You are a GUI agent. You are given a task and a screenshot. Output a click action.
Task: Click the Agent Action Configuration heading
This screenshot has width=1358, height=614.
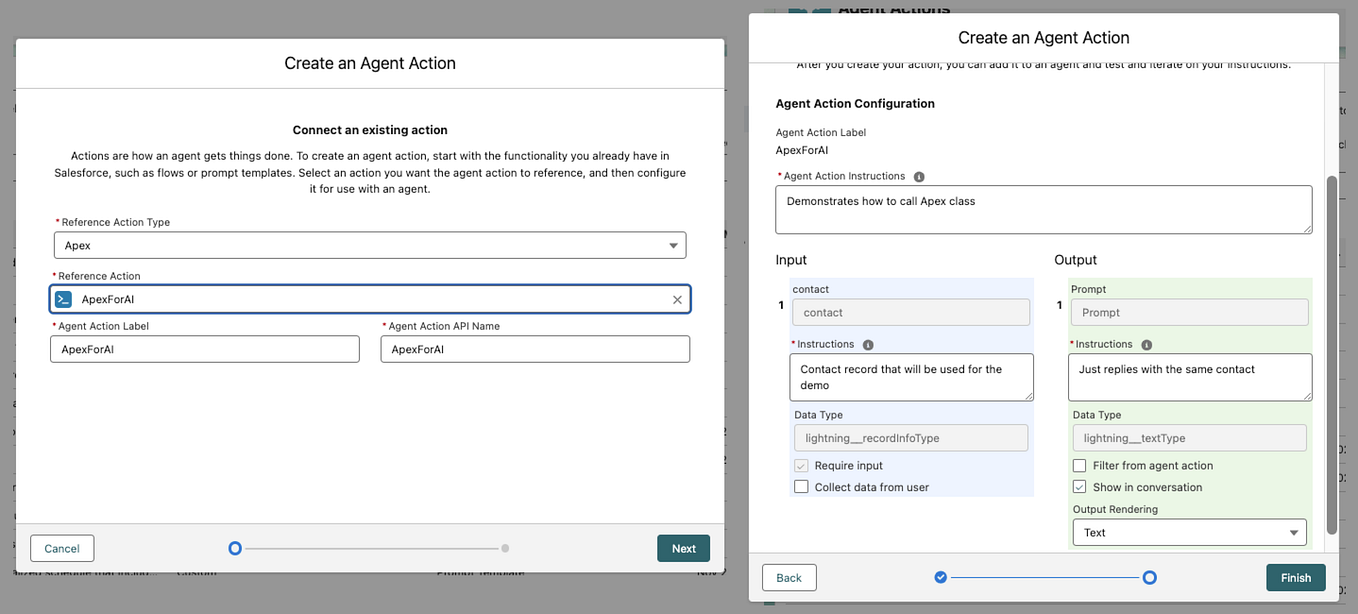[855, 103]
